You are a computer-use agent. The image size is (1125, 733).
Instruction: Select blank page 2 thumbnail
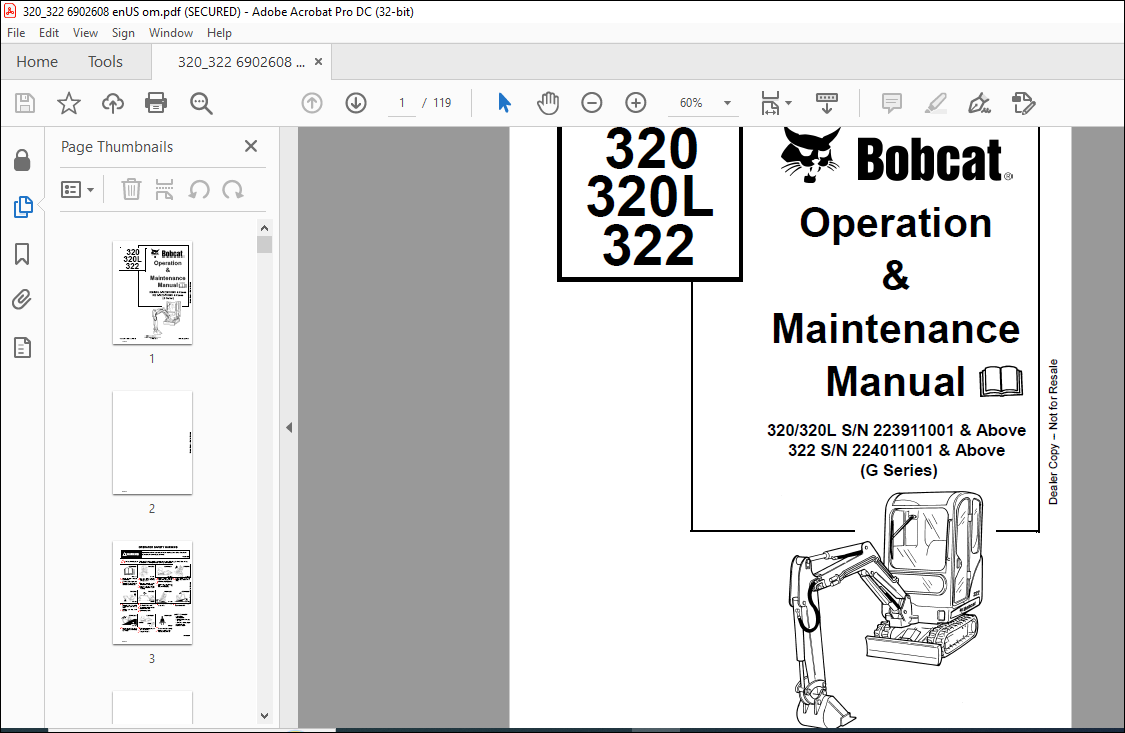(152, 443)
